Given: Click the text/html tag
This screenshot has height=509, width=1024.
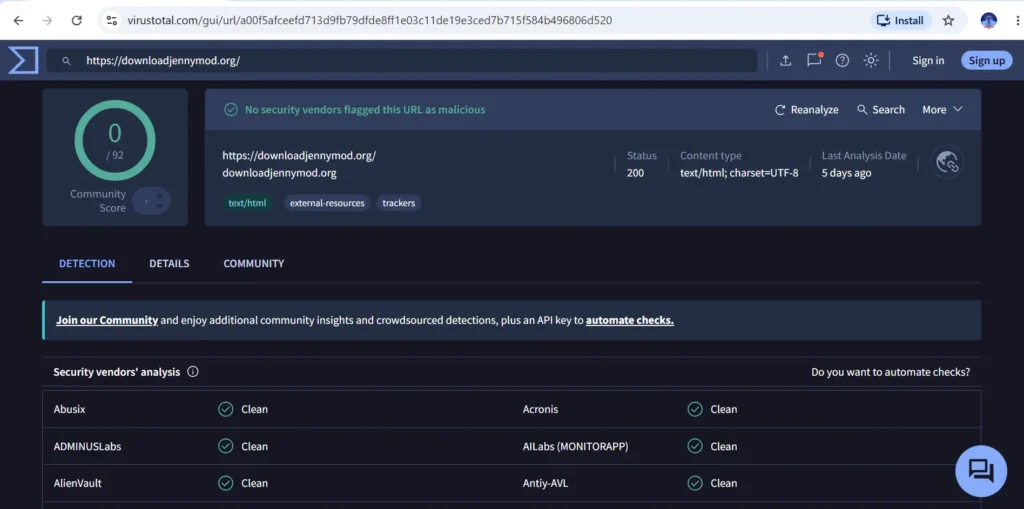Looking at the screenshot, I should point(247,203).
